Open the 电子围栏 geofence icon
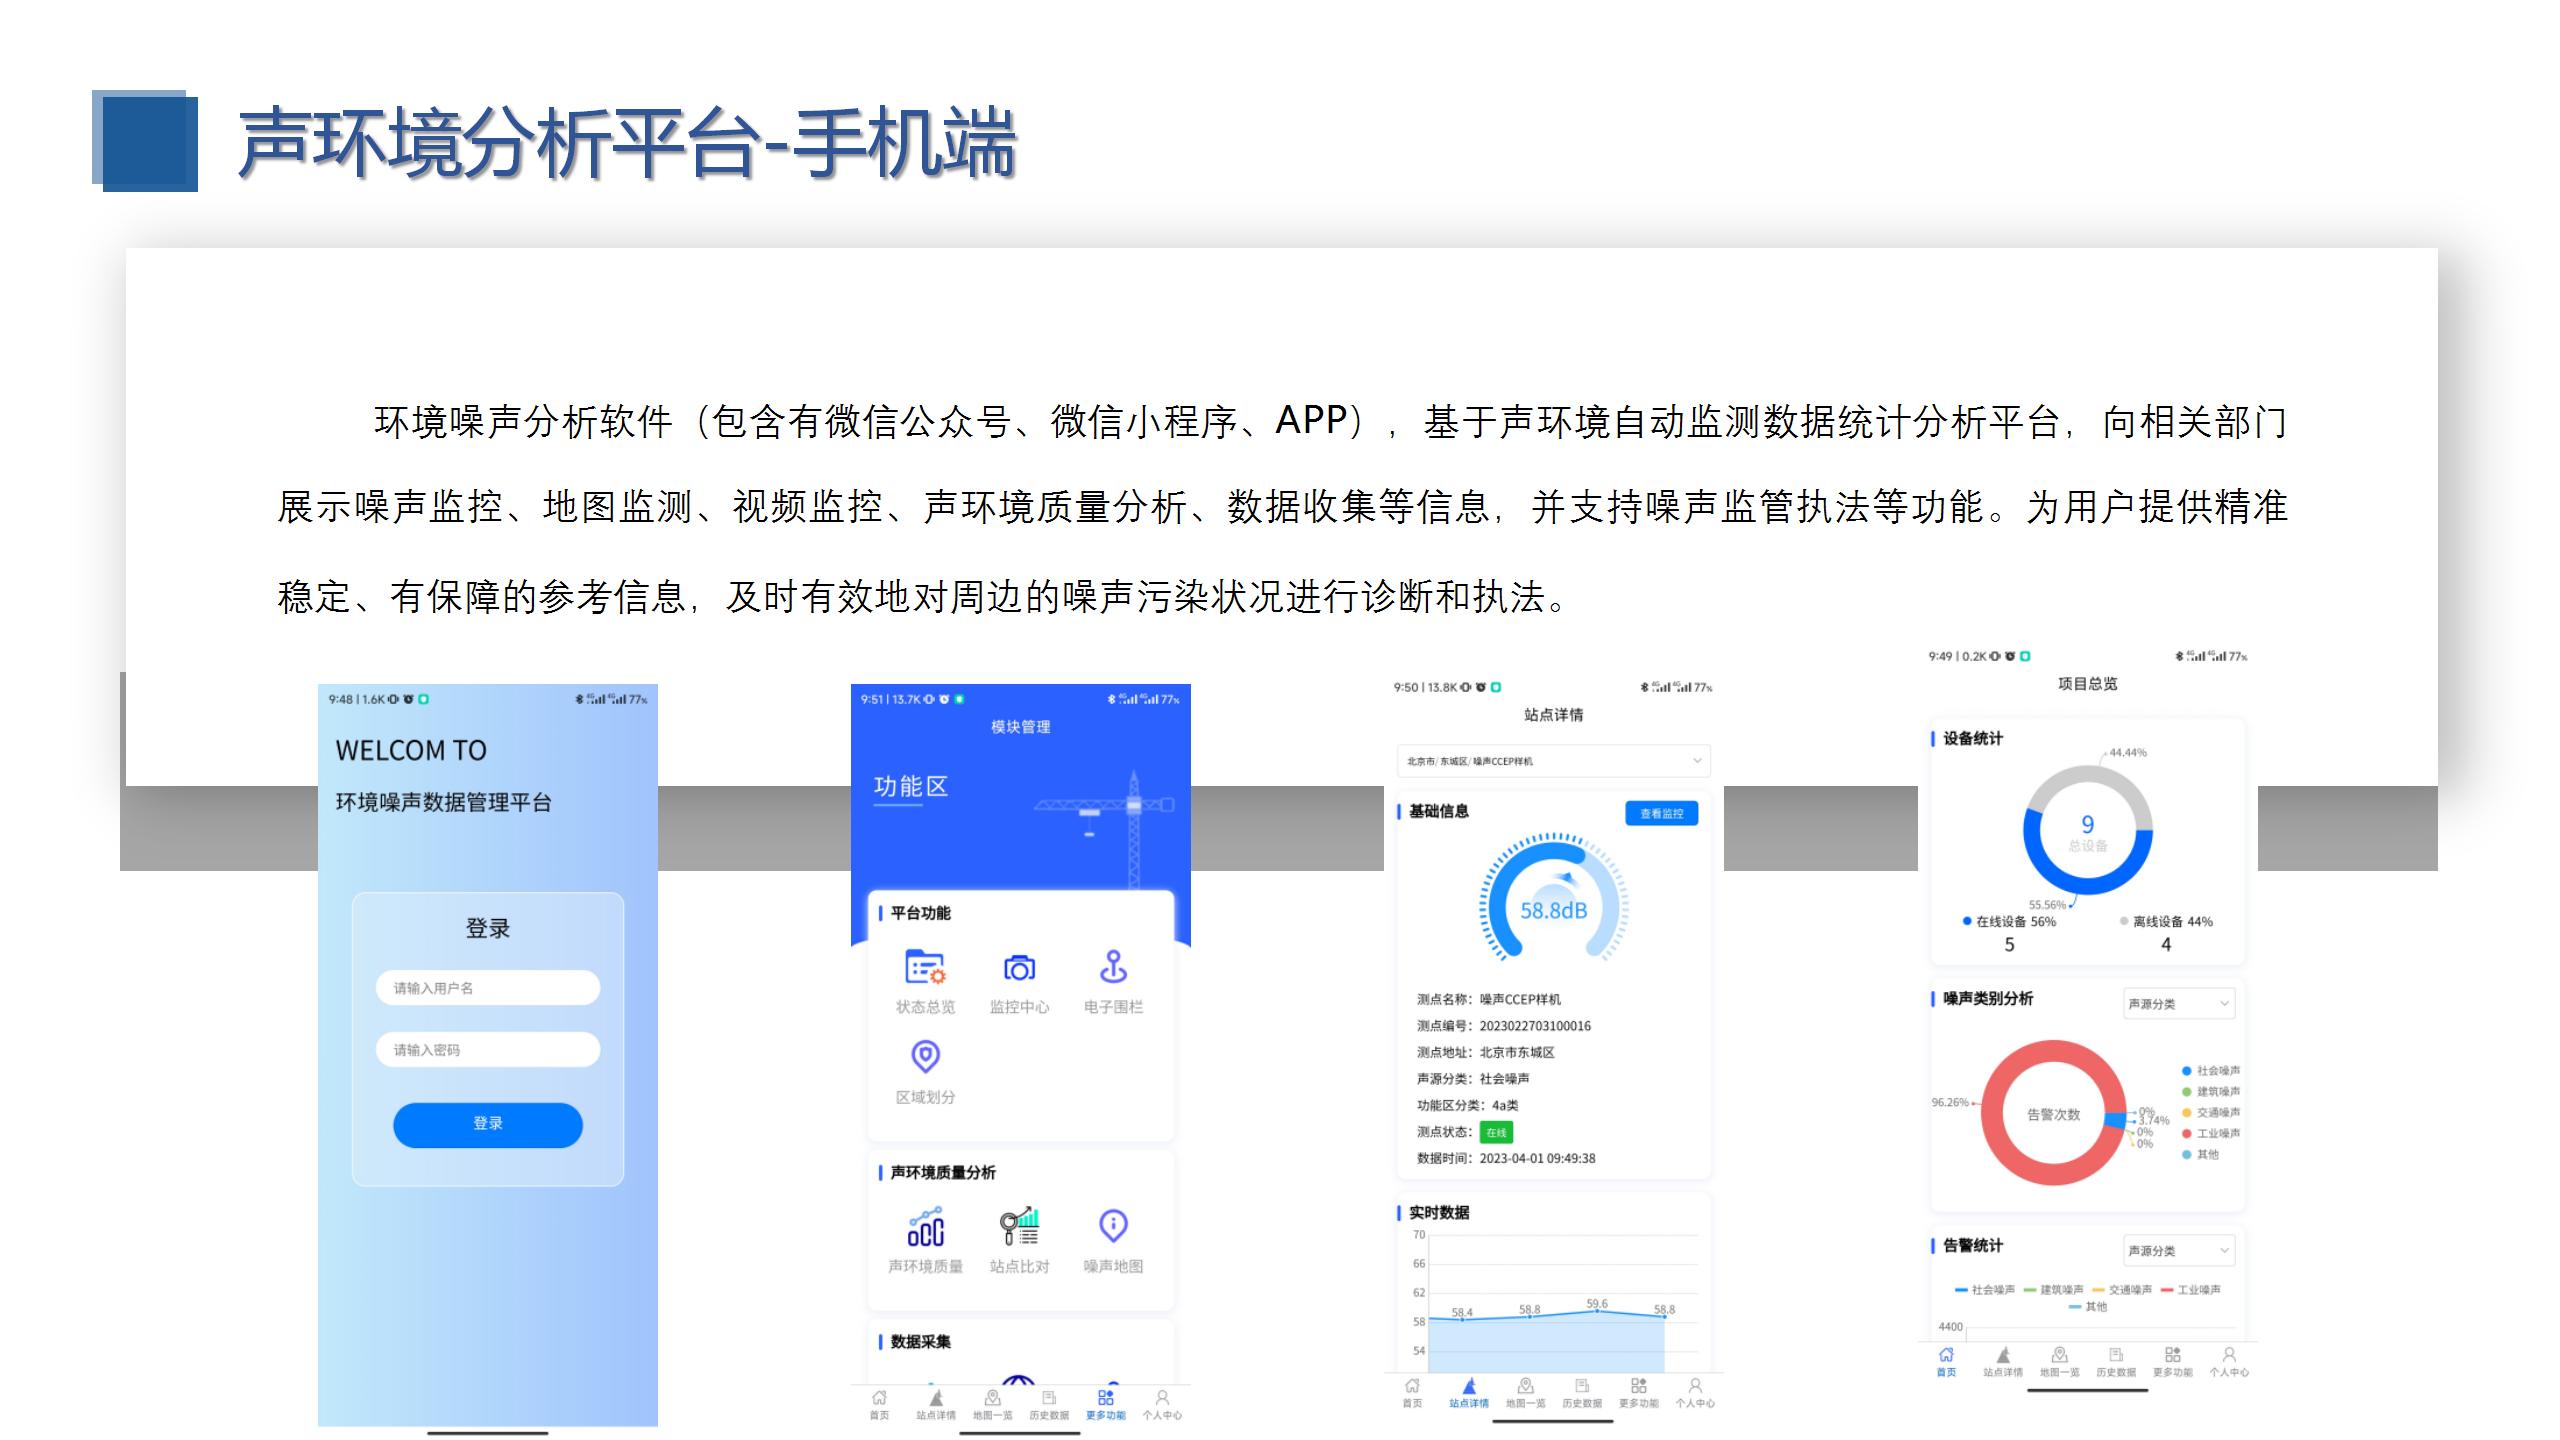The height and width of the screenshot is (1440, 2560). [1113, 968]
